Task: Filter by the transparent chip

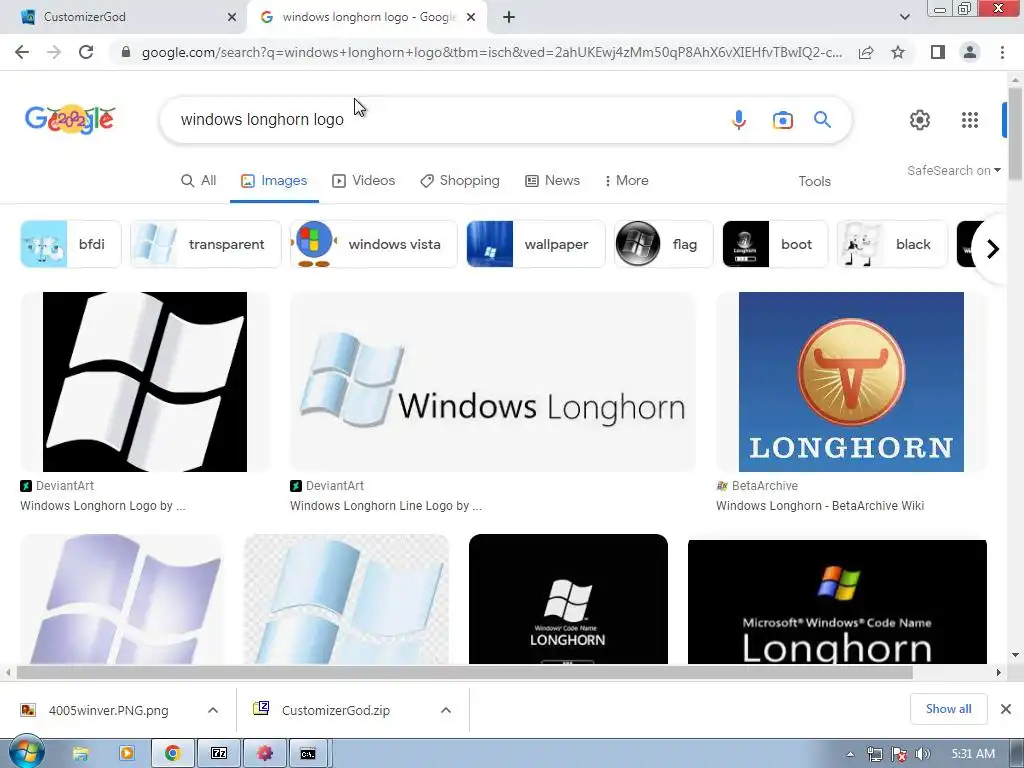Action: click(206, 244)
